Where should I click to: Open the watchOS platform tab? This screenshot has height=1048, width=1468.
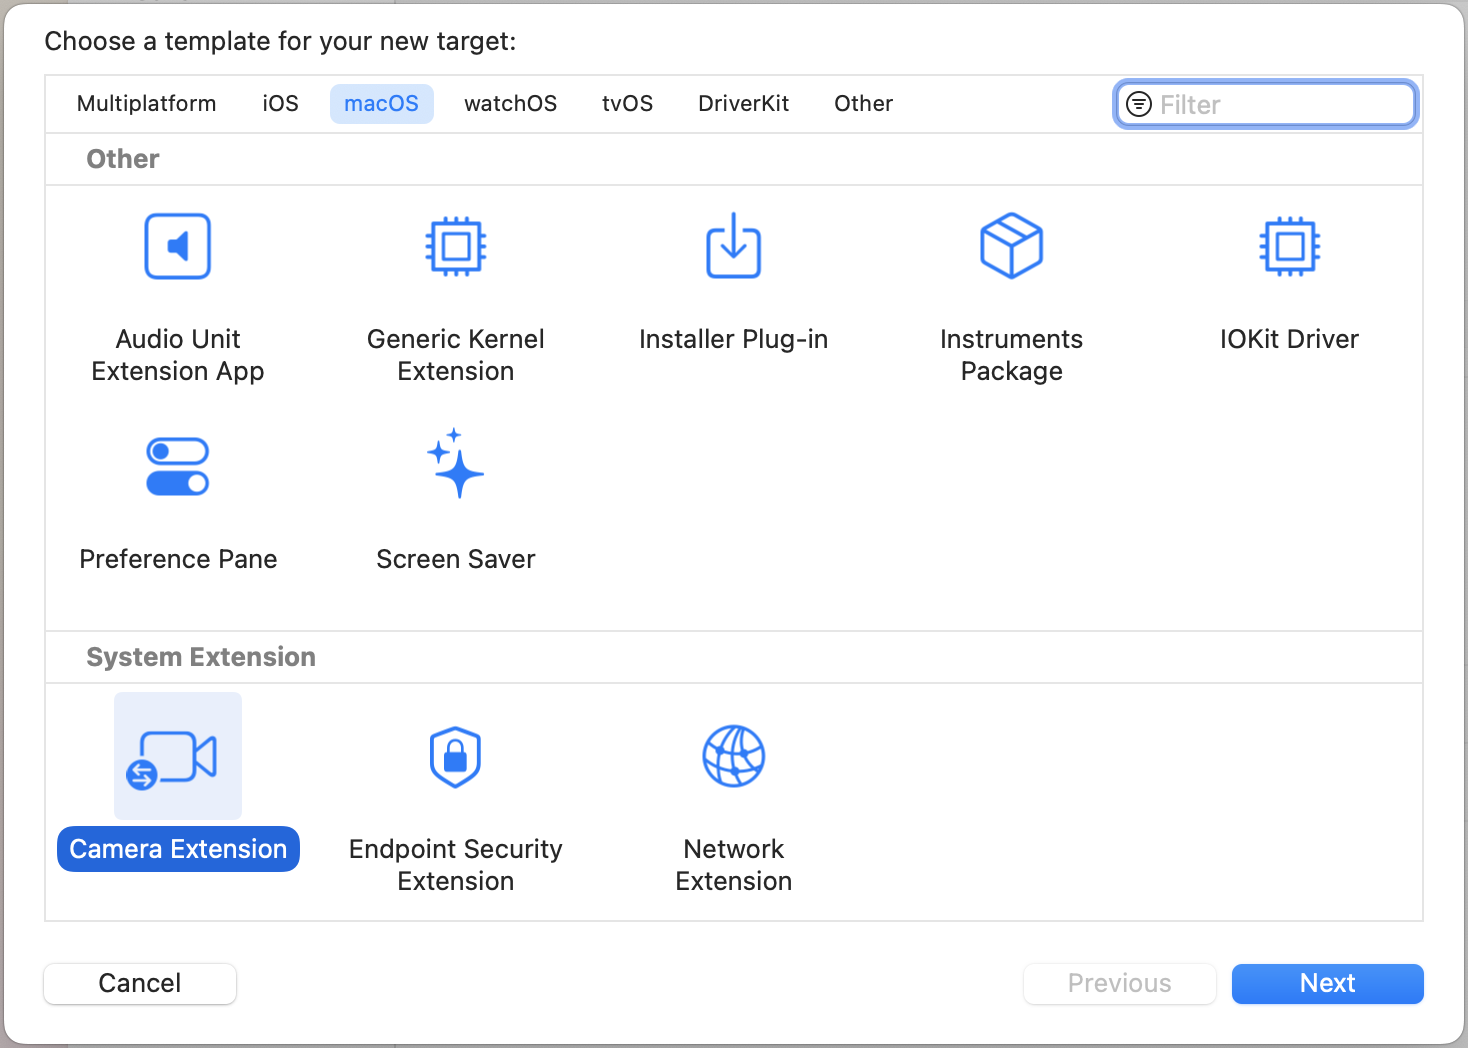pos(511,104)
